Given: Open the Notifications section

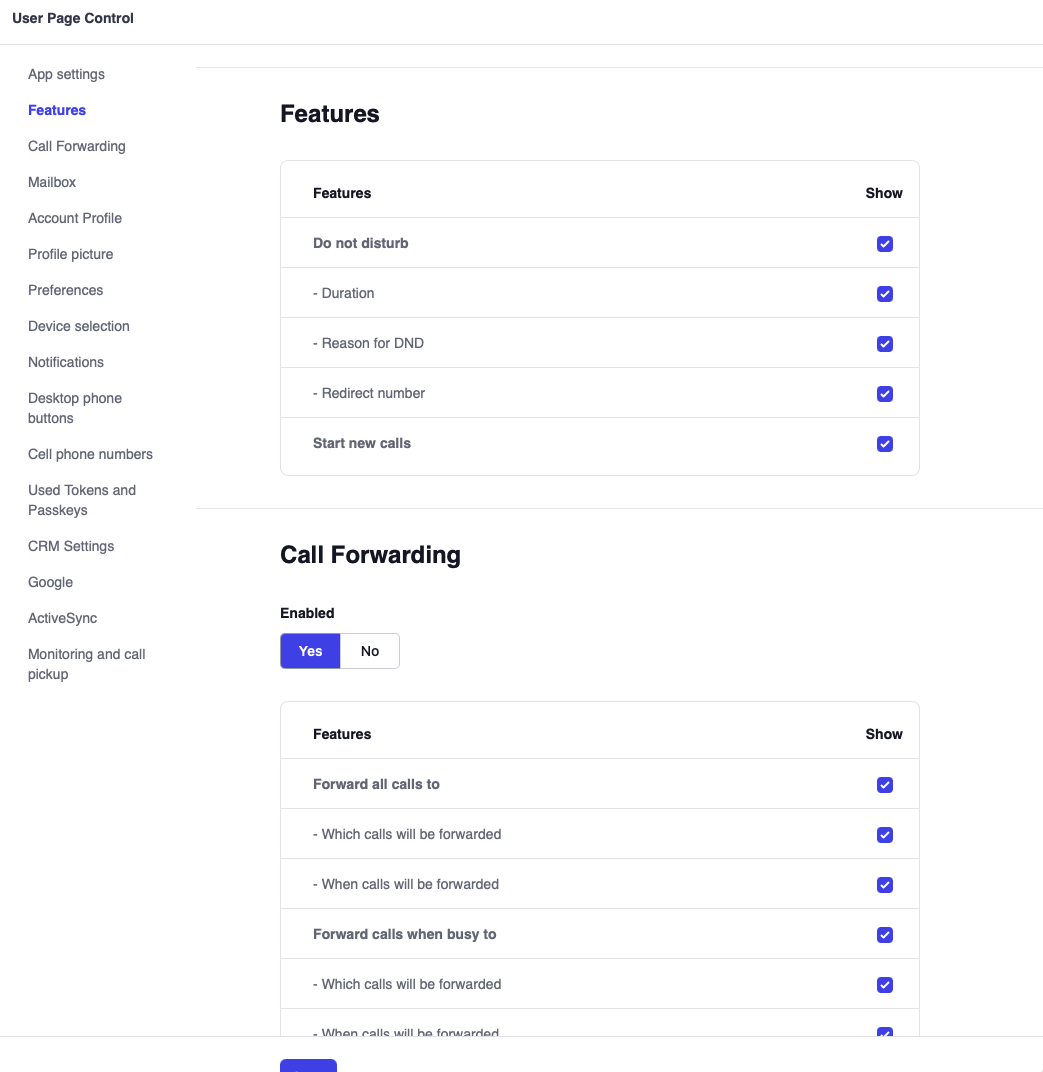Looking at the screenshot, I should [65, 362].
